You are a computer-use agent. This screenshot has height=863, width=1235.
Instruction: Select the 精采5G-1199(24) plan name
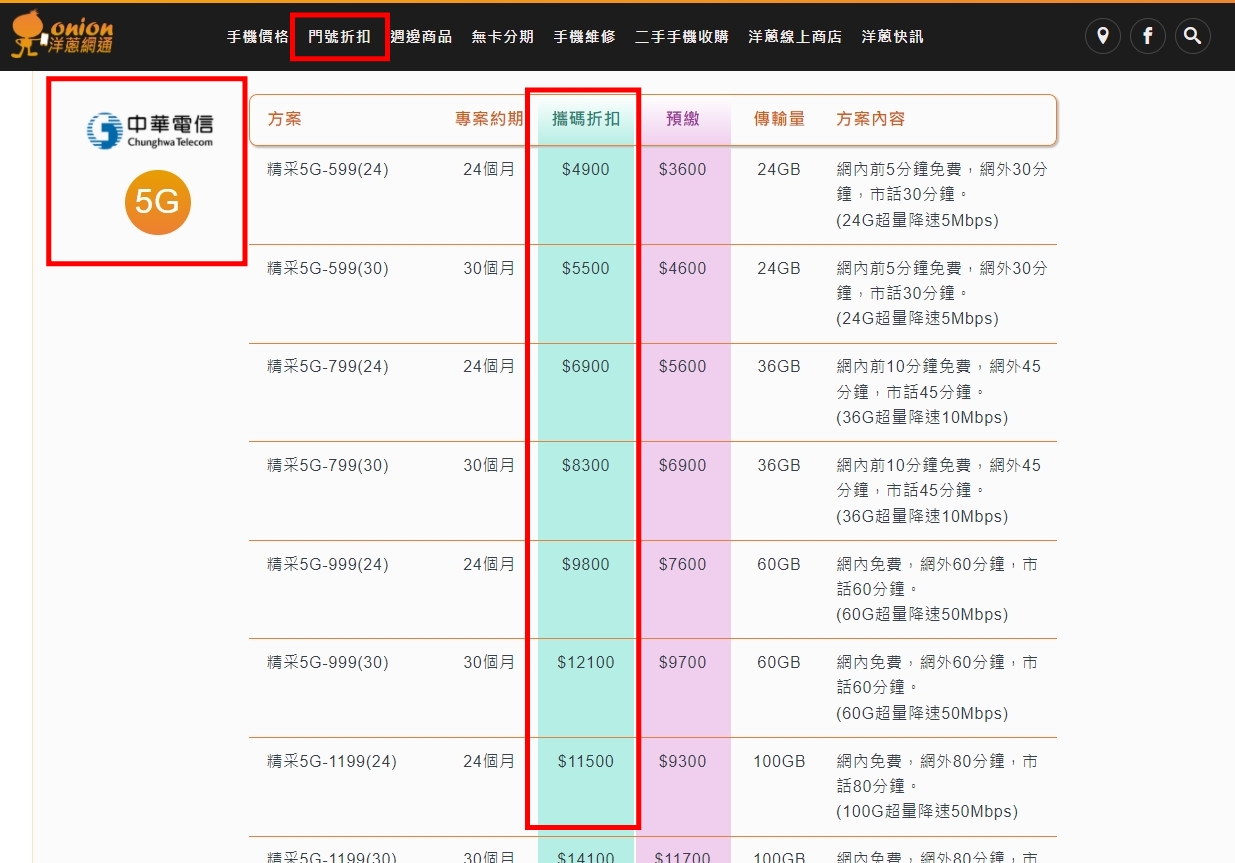(332, 762)
